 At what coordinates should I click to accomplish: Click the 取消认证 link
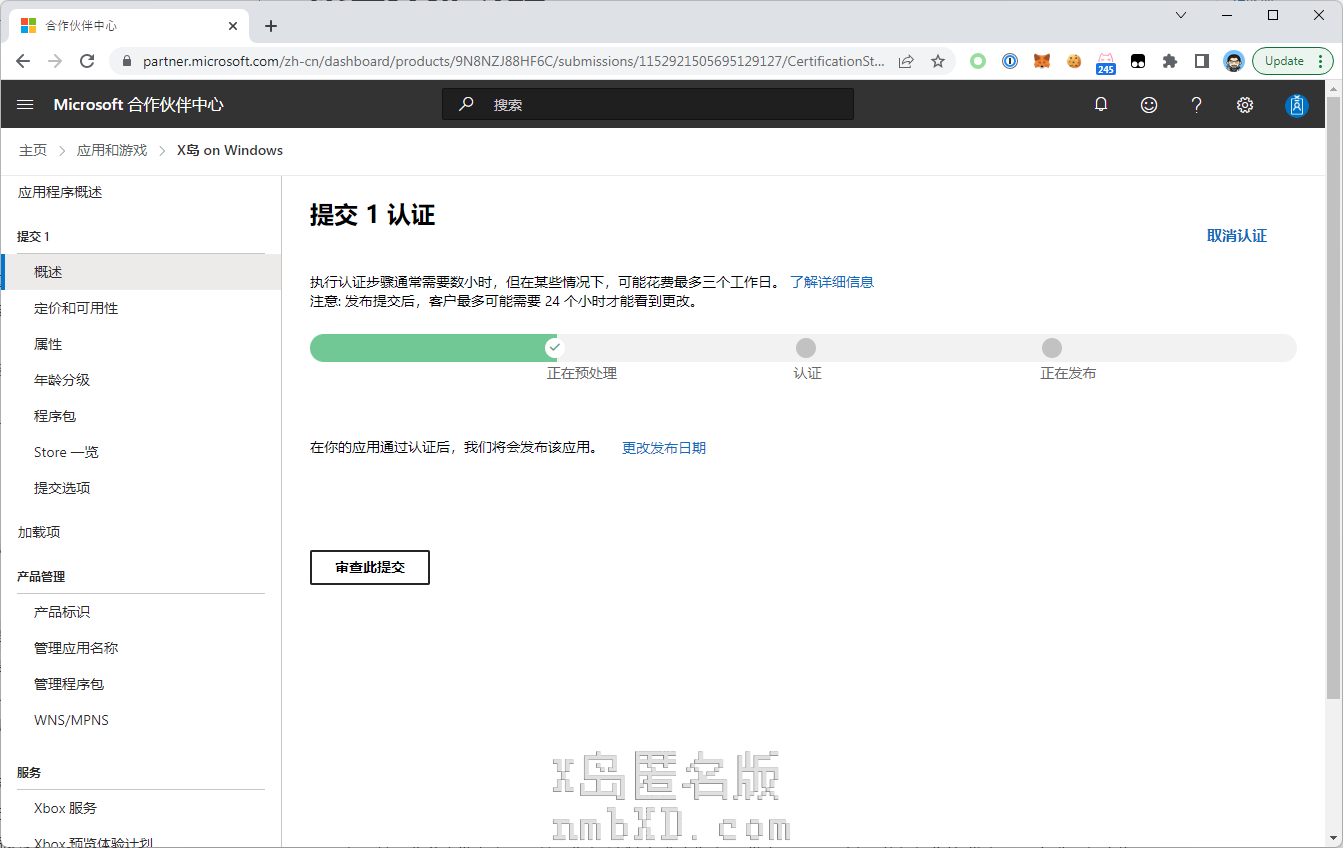[1236, 236]
